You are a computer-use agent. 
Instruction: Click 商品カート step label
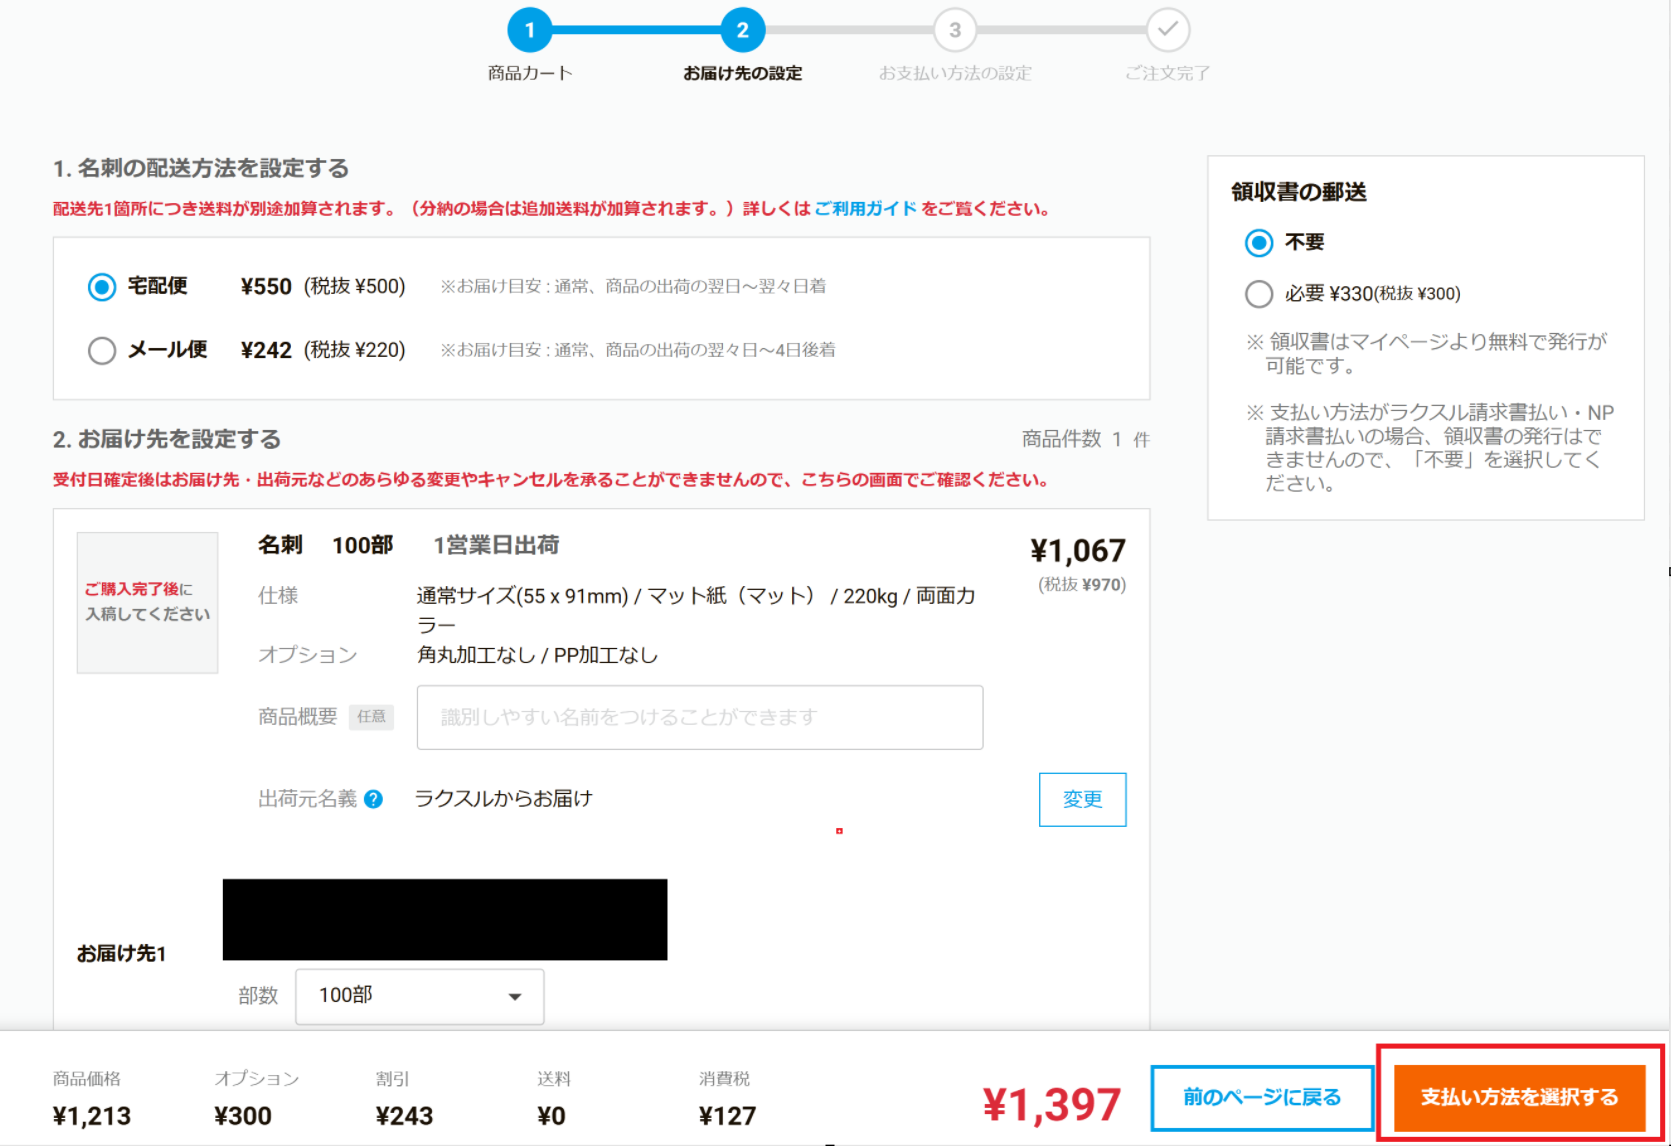click(529, 73)
